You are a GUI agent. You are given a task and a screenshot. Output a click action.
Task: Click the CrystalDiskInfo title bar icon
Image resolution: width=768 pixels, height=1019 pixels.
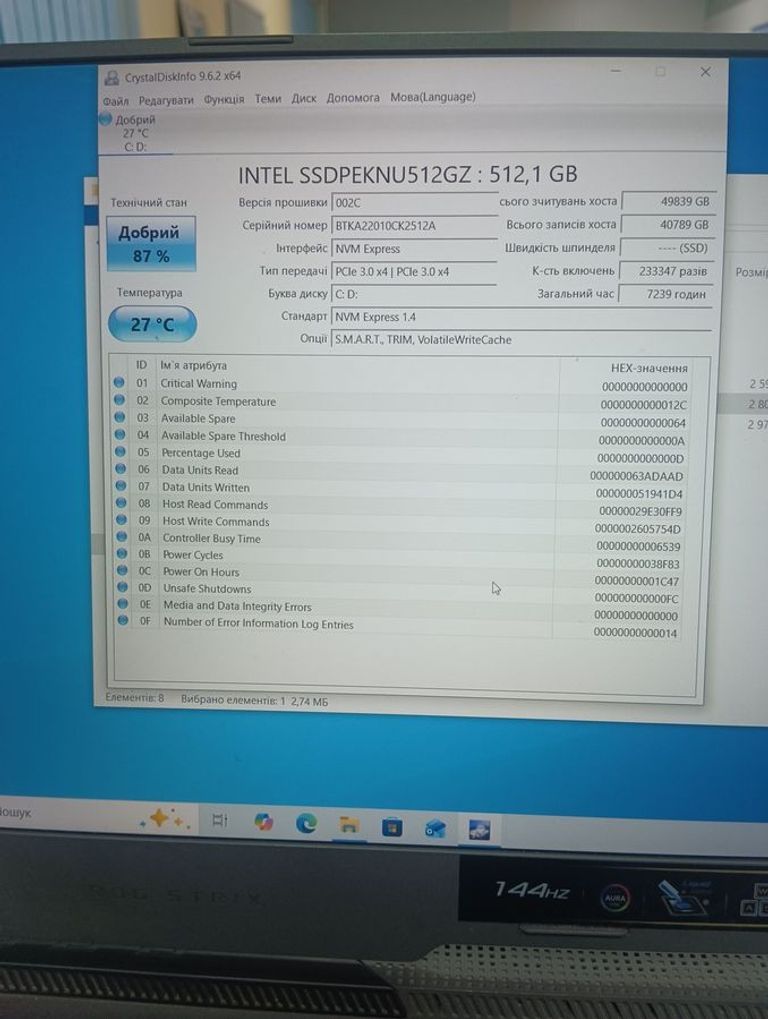coord(111,76)
